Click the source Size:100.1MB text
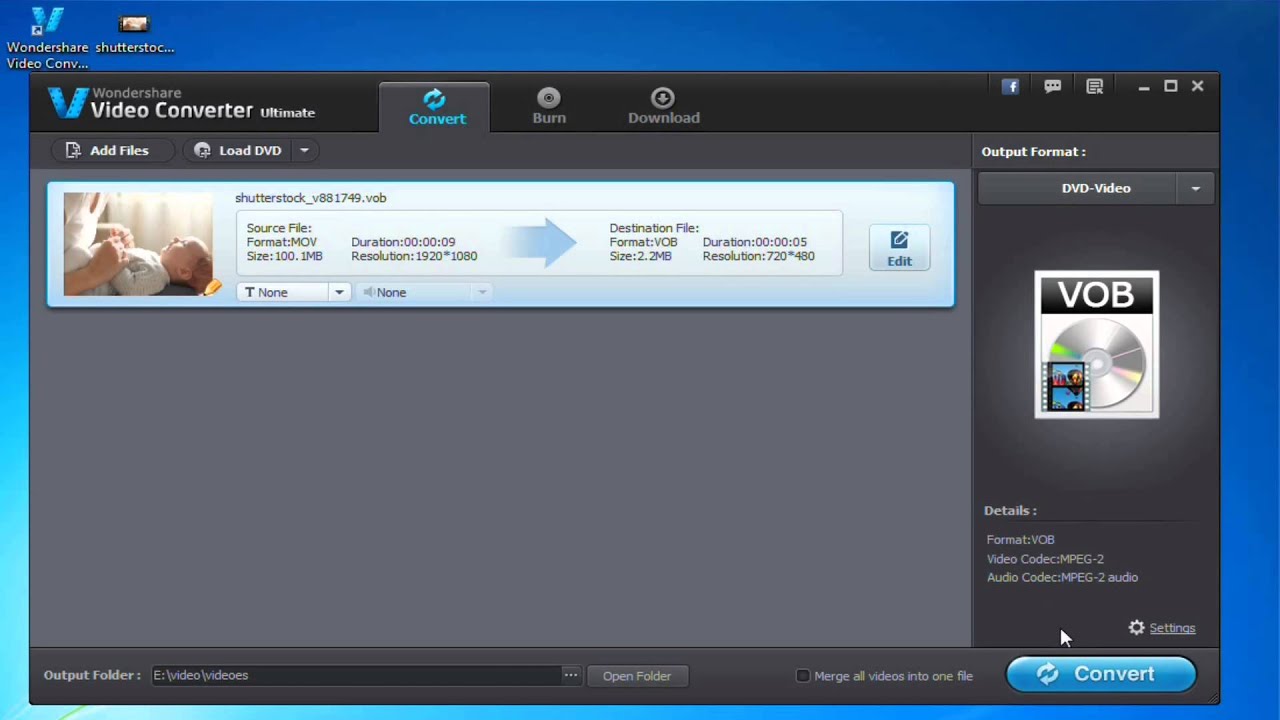 [x=285, y=256]
